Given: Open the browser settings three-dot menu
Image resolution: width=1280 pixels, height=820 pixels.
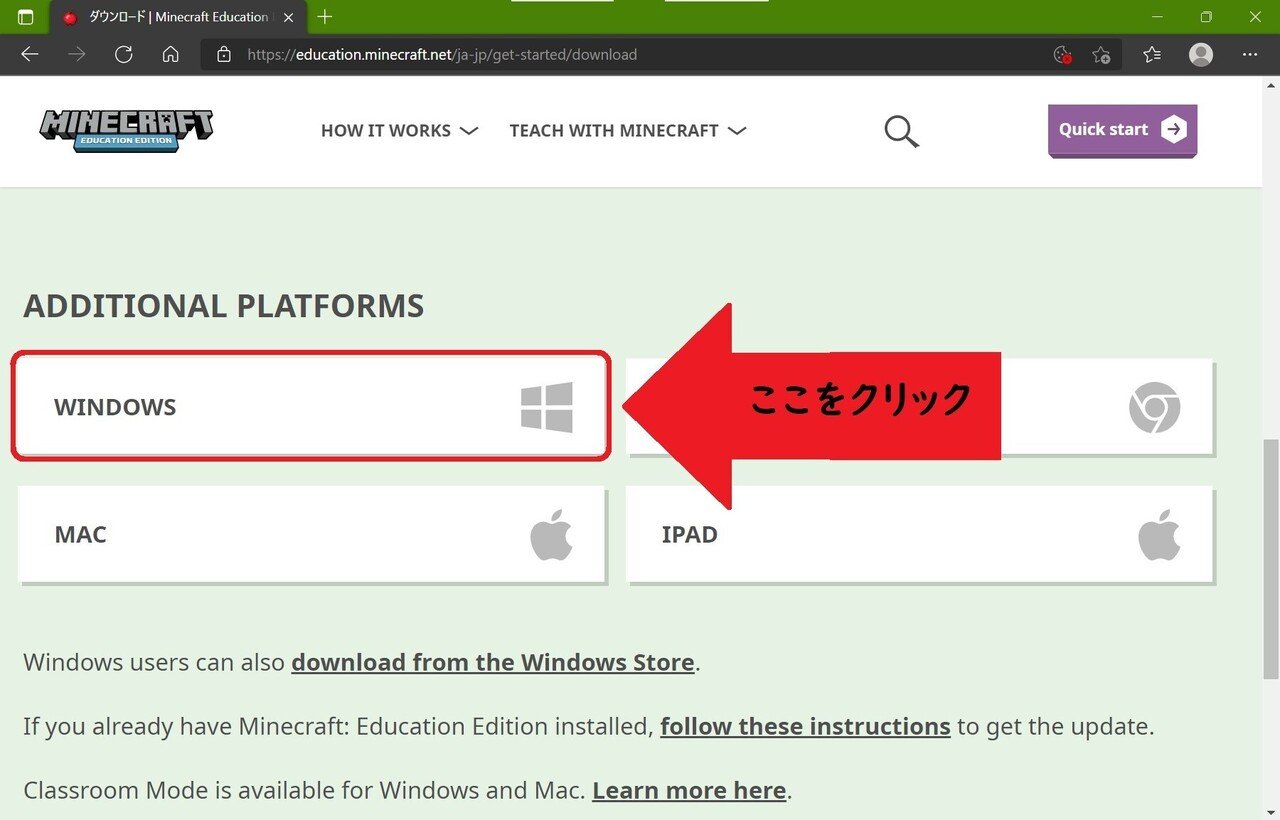Looking at the screenshot, I should 1250,55.
